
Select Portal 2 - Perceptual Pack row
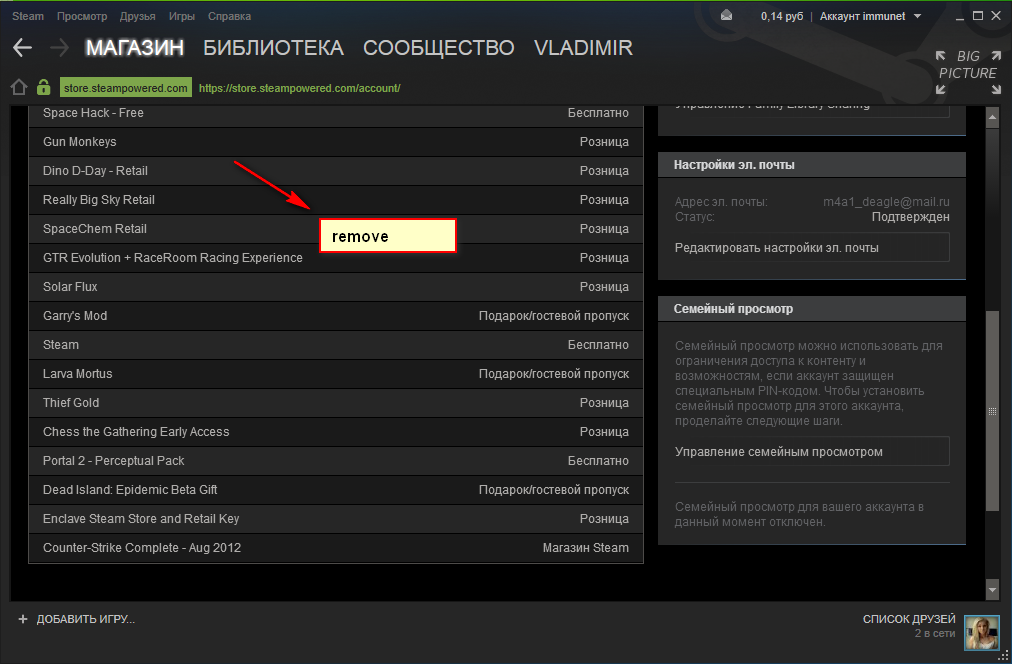[336, 461]
